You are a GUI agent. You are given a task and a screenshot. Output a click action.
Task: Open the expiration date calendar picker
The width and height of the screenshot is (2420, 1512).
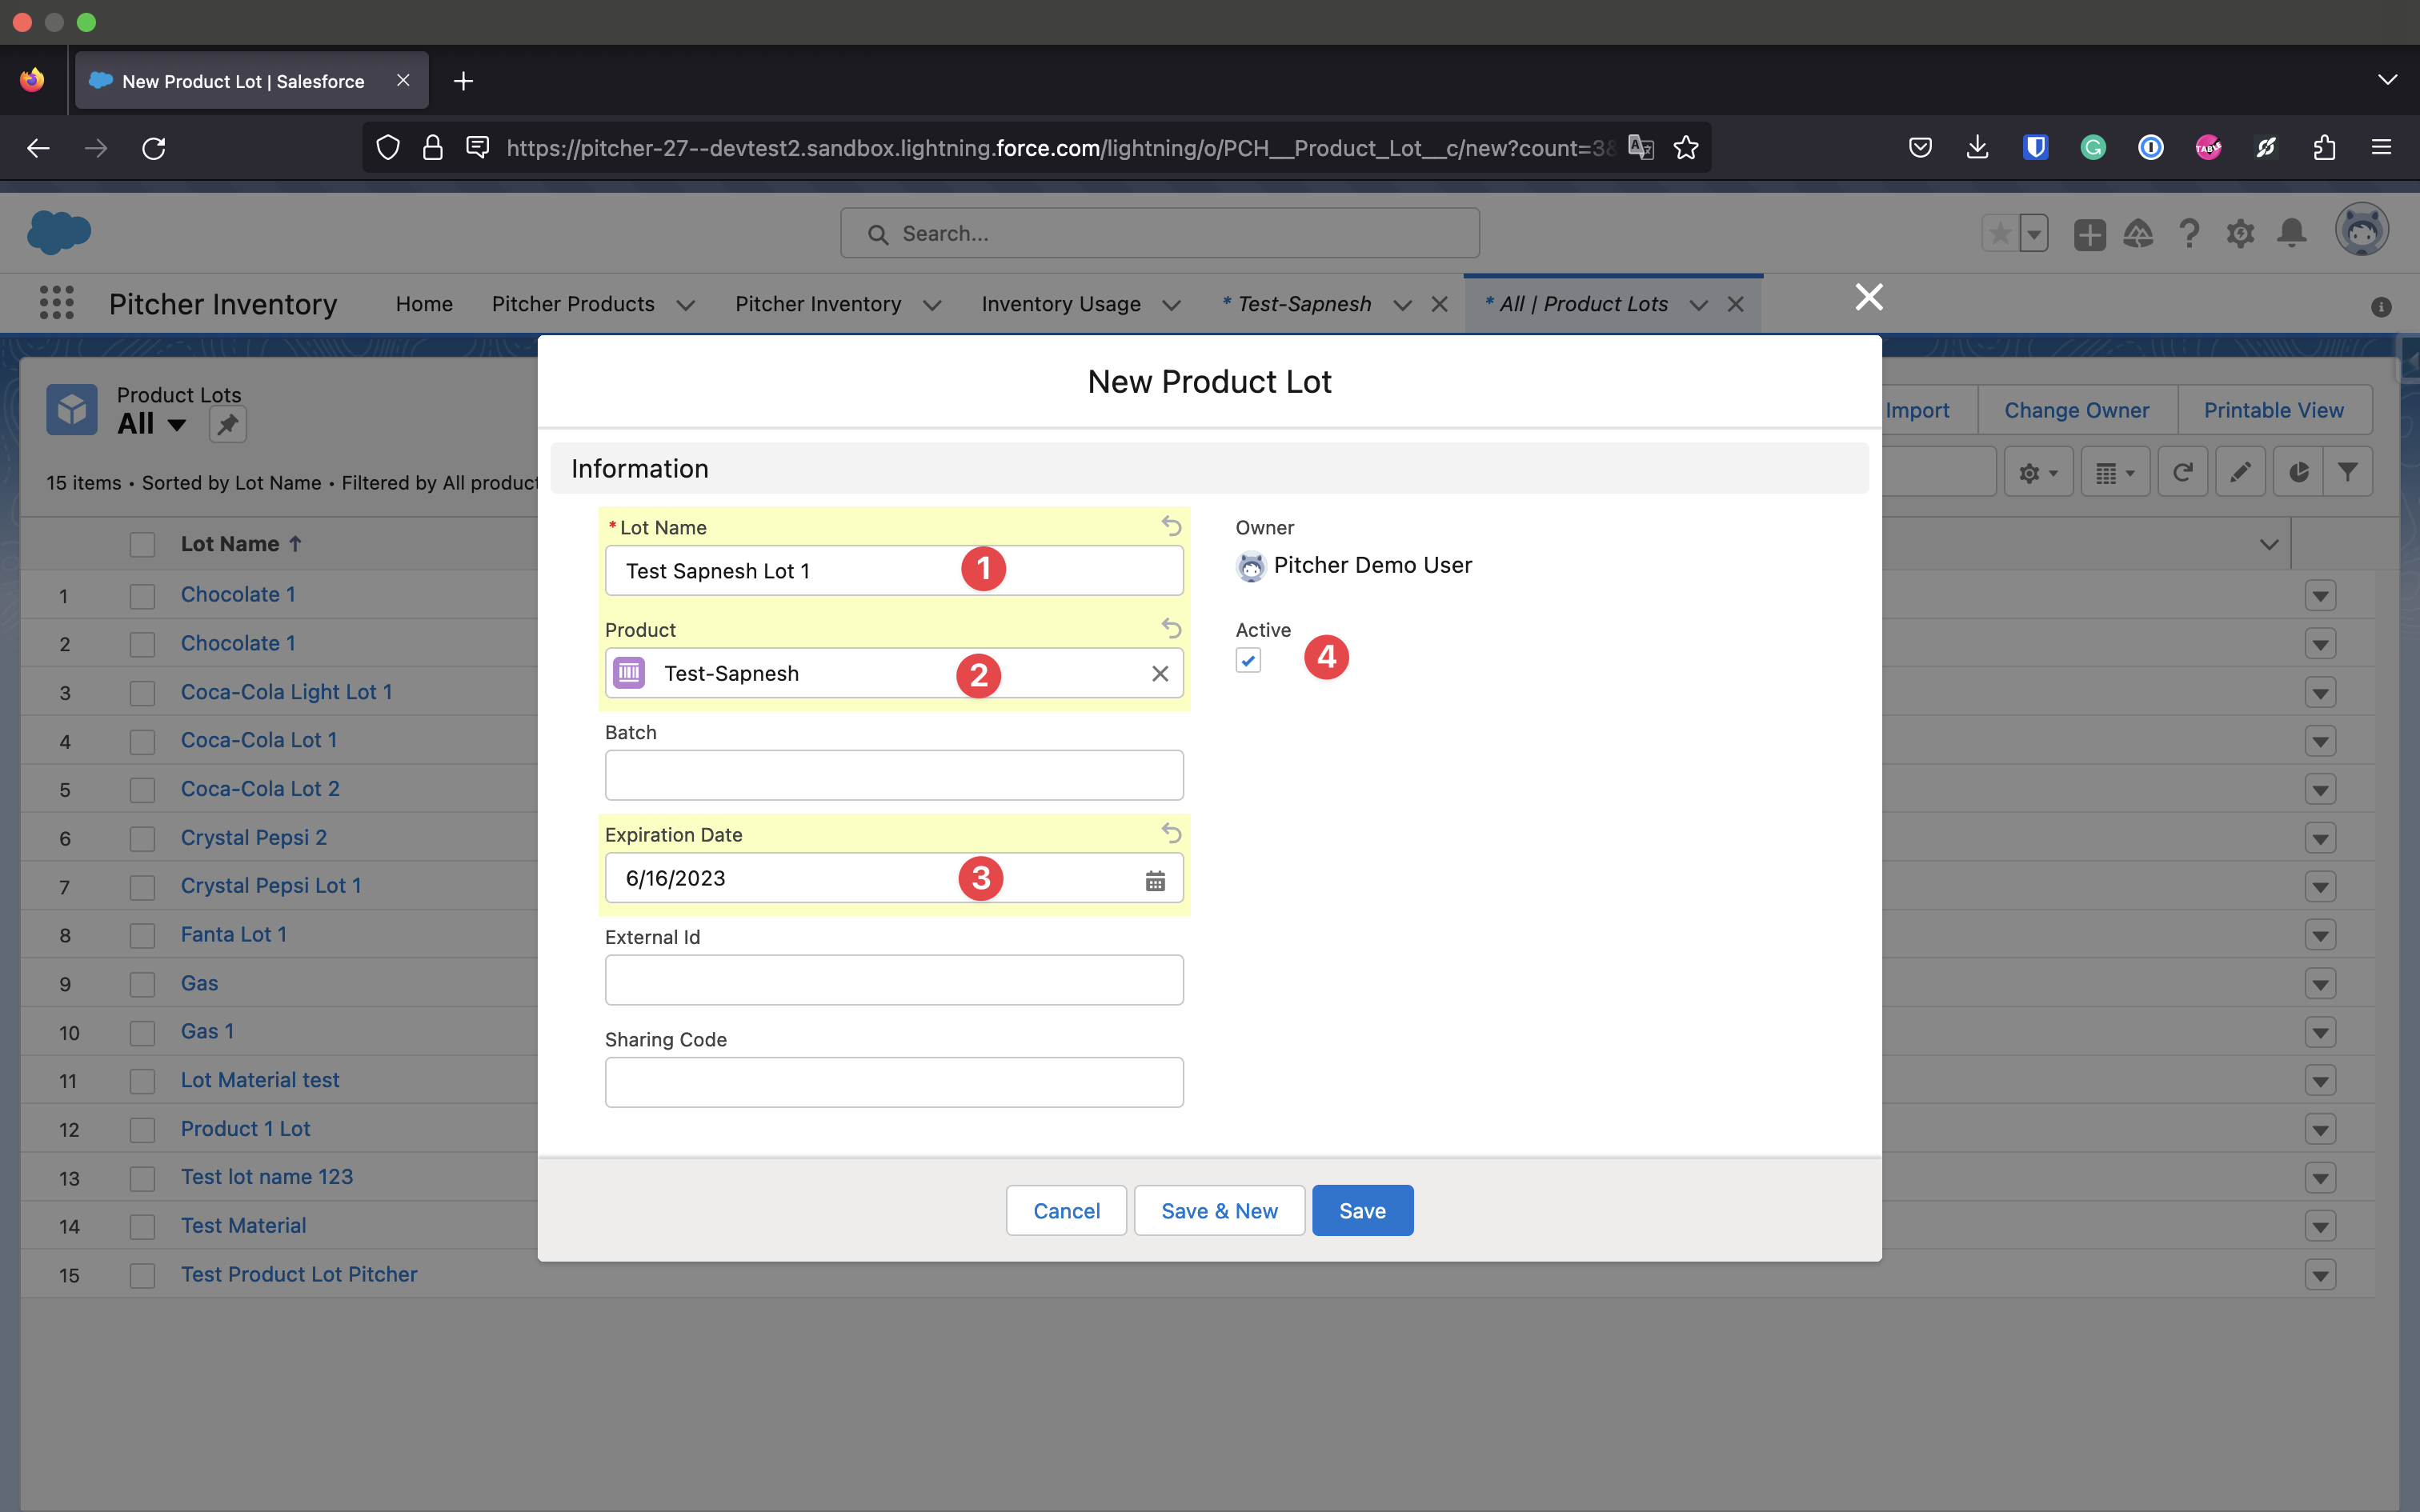click(1155, 880)
